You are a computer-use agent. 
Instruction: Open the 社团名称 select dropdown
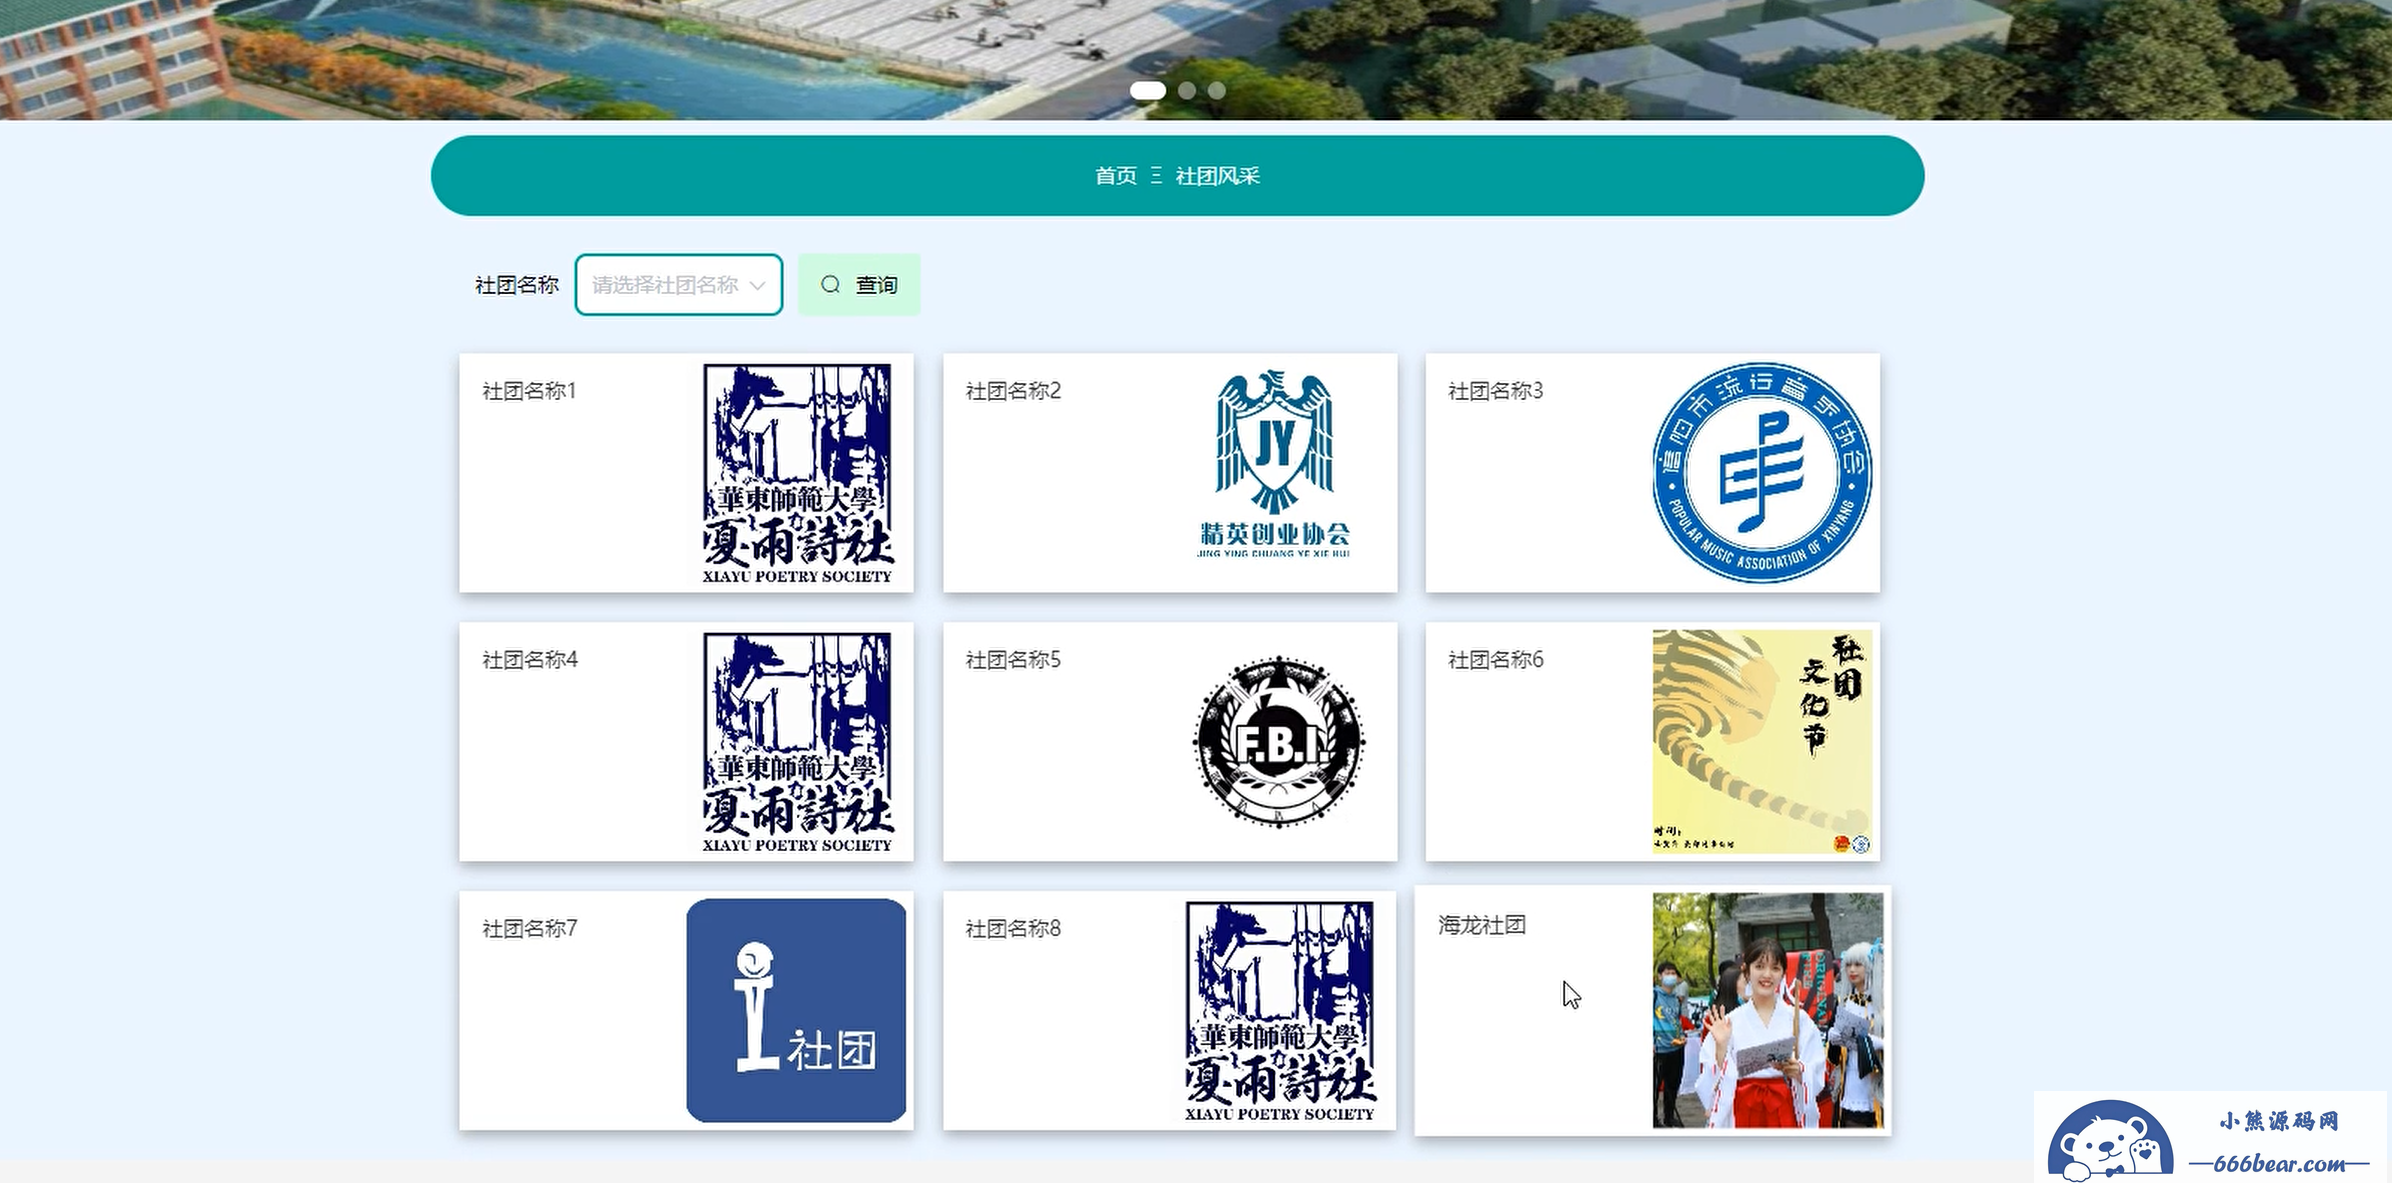678,285
